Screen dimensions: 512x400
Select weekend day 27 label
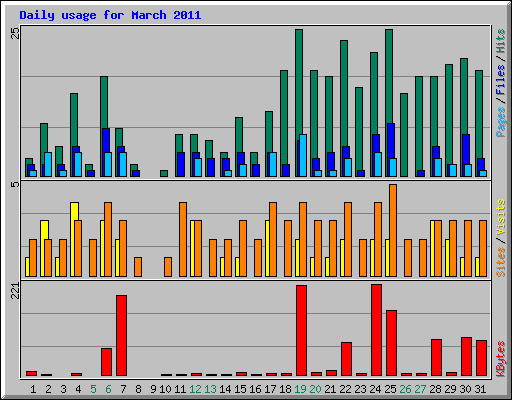[x=420, y=389]
